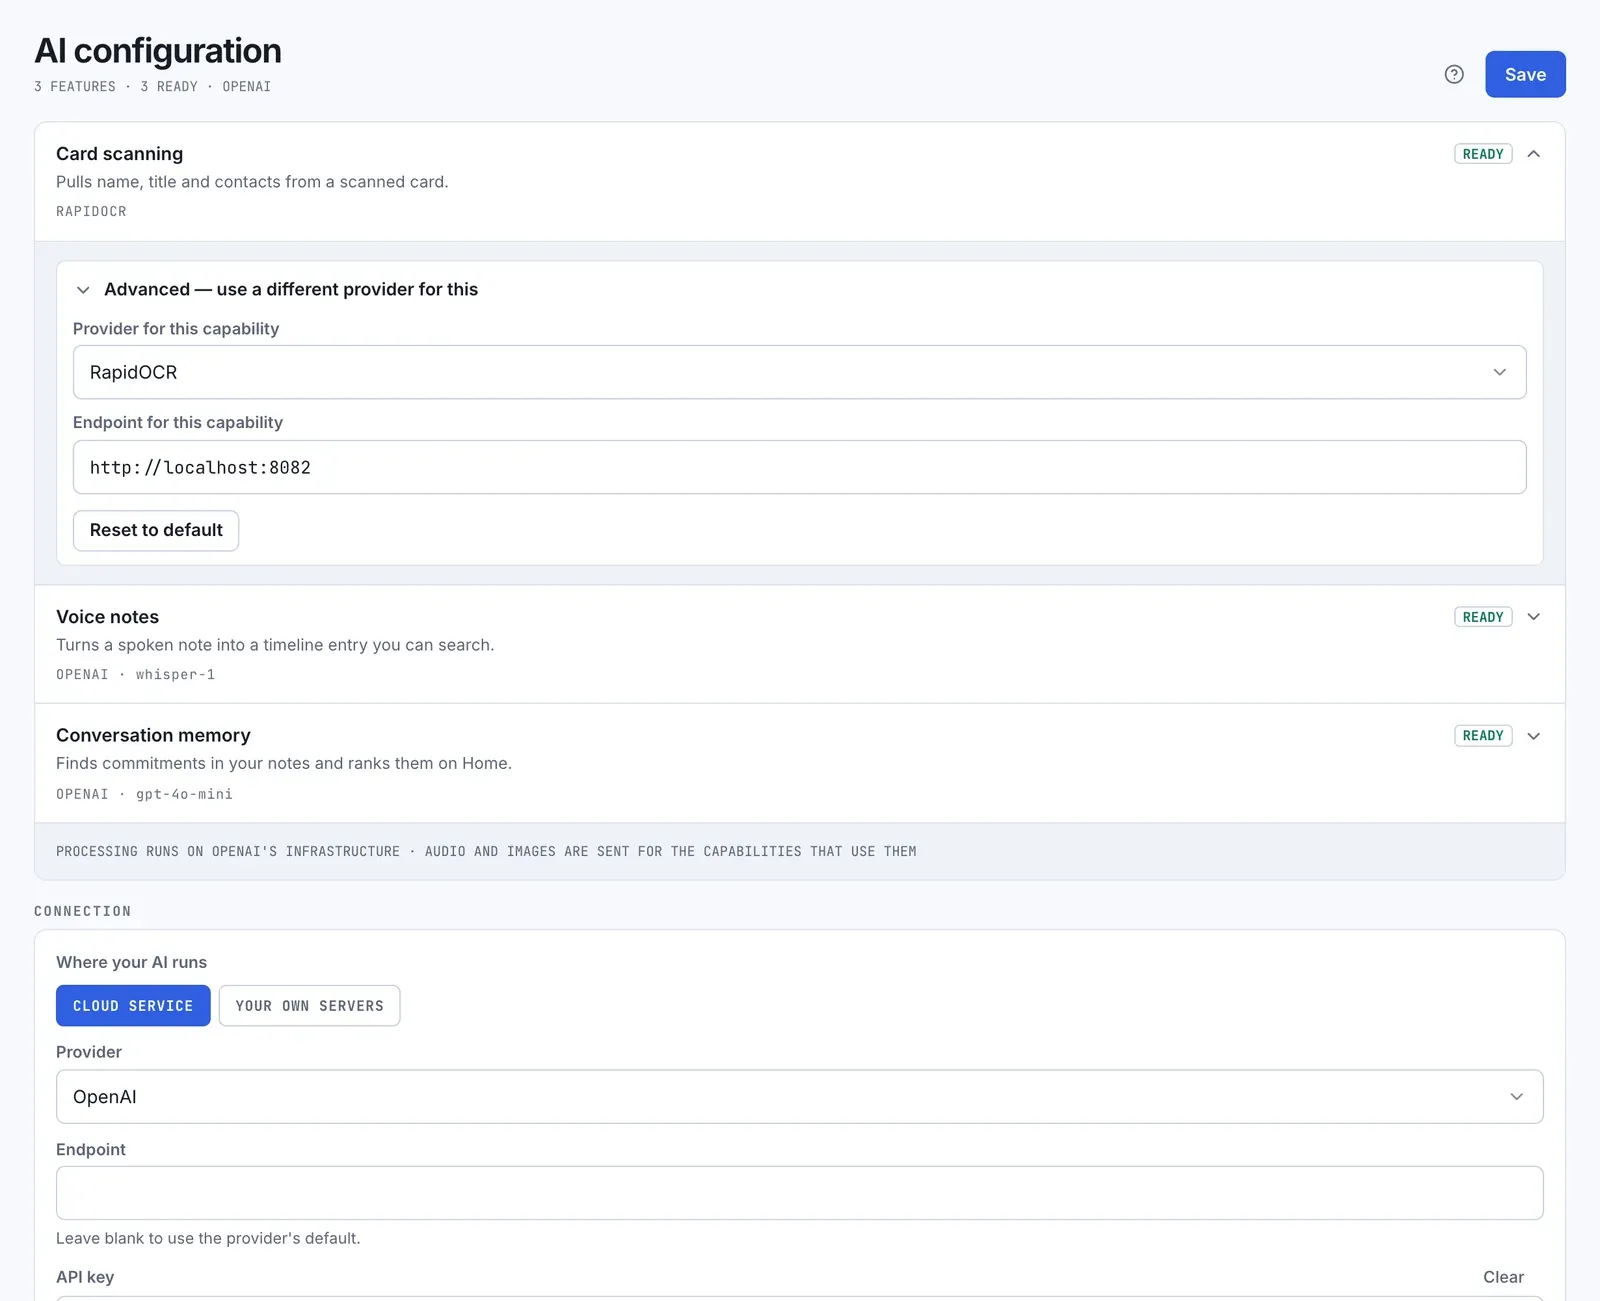Click the CONNECTION section heading
The width and height of the screenshot is (1600, 1301).
83,911
